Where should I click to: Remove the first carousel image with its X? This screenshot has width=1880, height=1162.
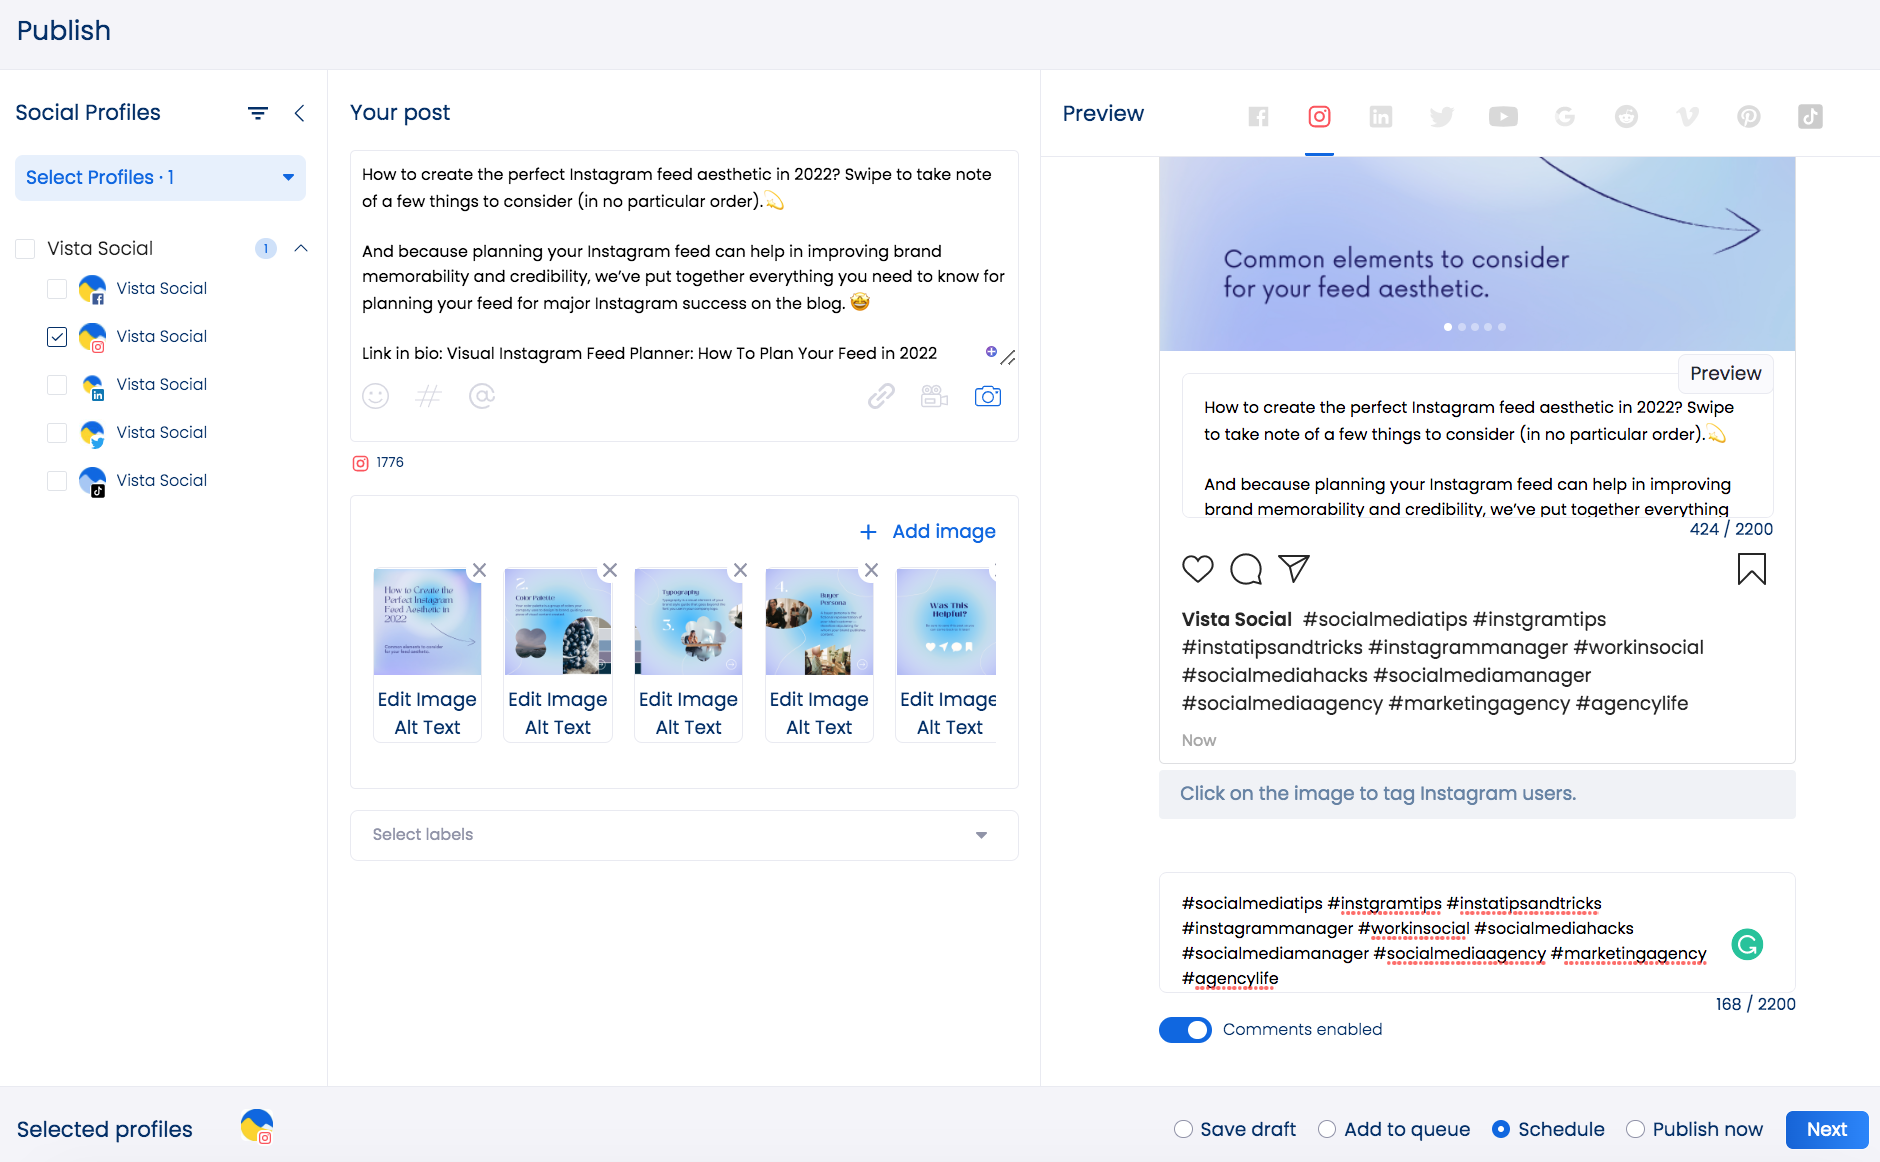pos(479,570)
